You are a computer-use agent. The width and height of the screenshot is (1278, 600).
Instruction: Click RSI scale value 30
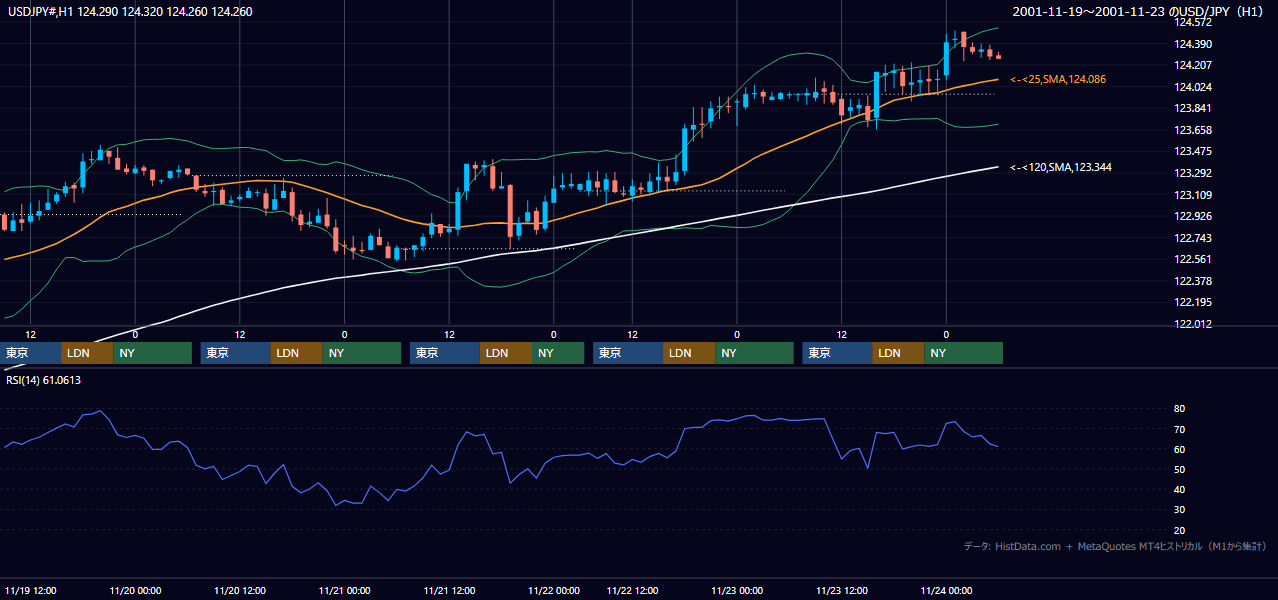click(x=1179, y=510)
